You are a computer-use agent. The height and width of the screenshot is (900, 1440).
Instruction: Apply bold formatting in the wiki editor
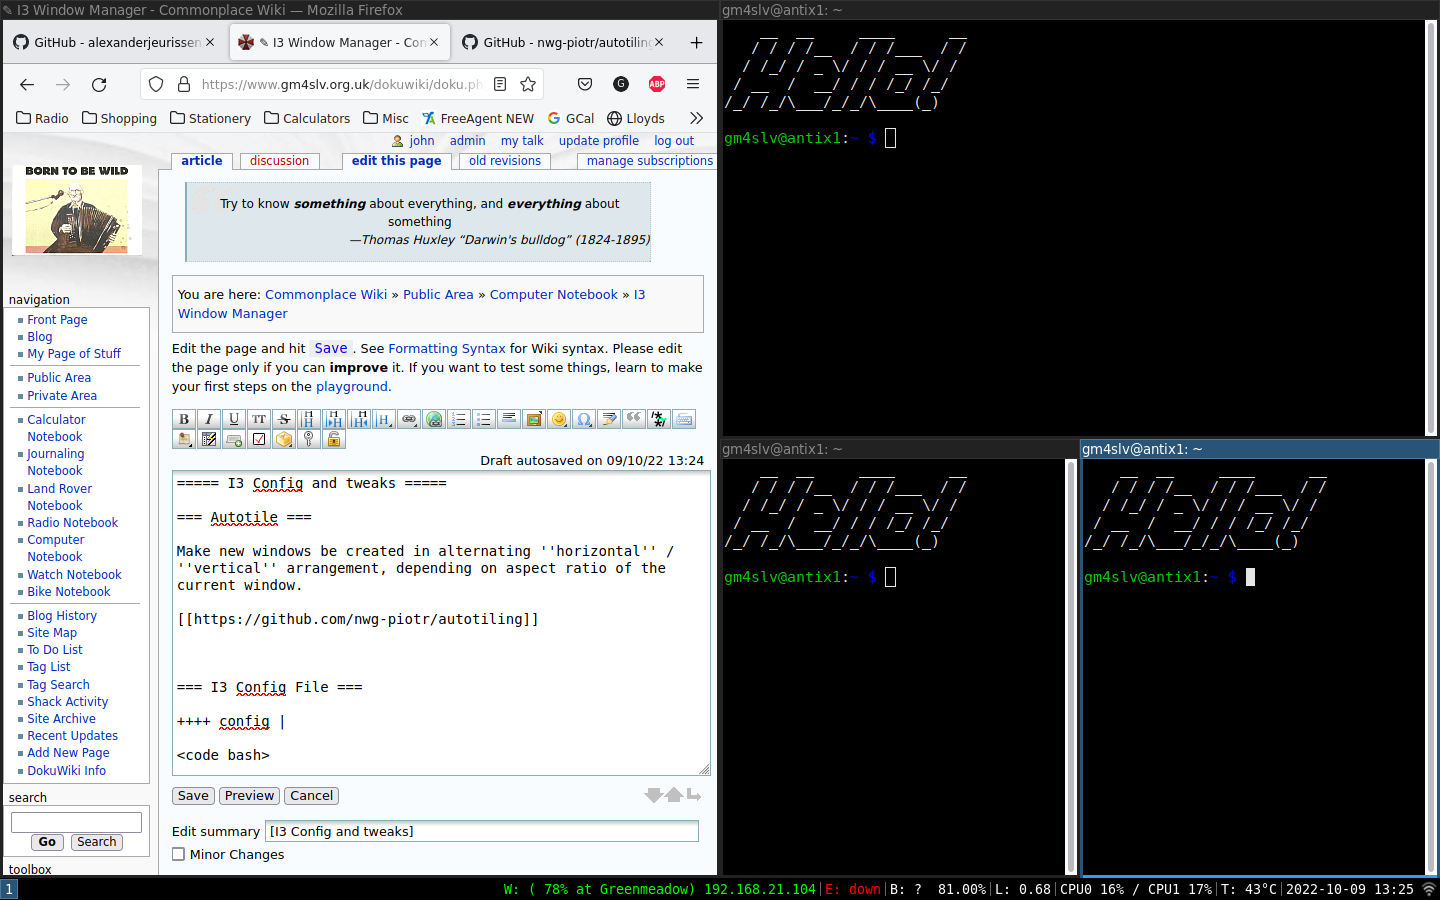[x=184, y=419]
